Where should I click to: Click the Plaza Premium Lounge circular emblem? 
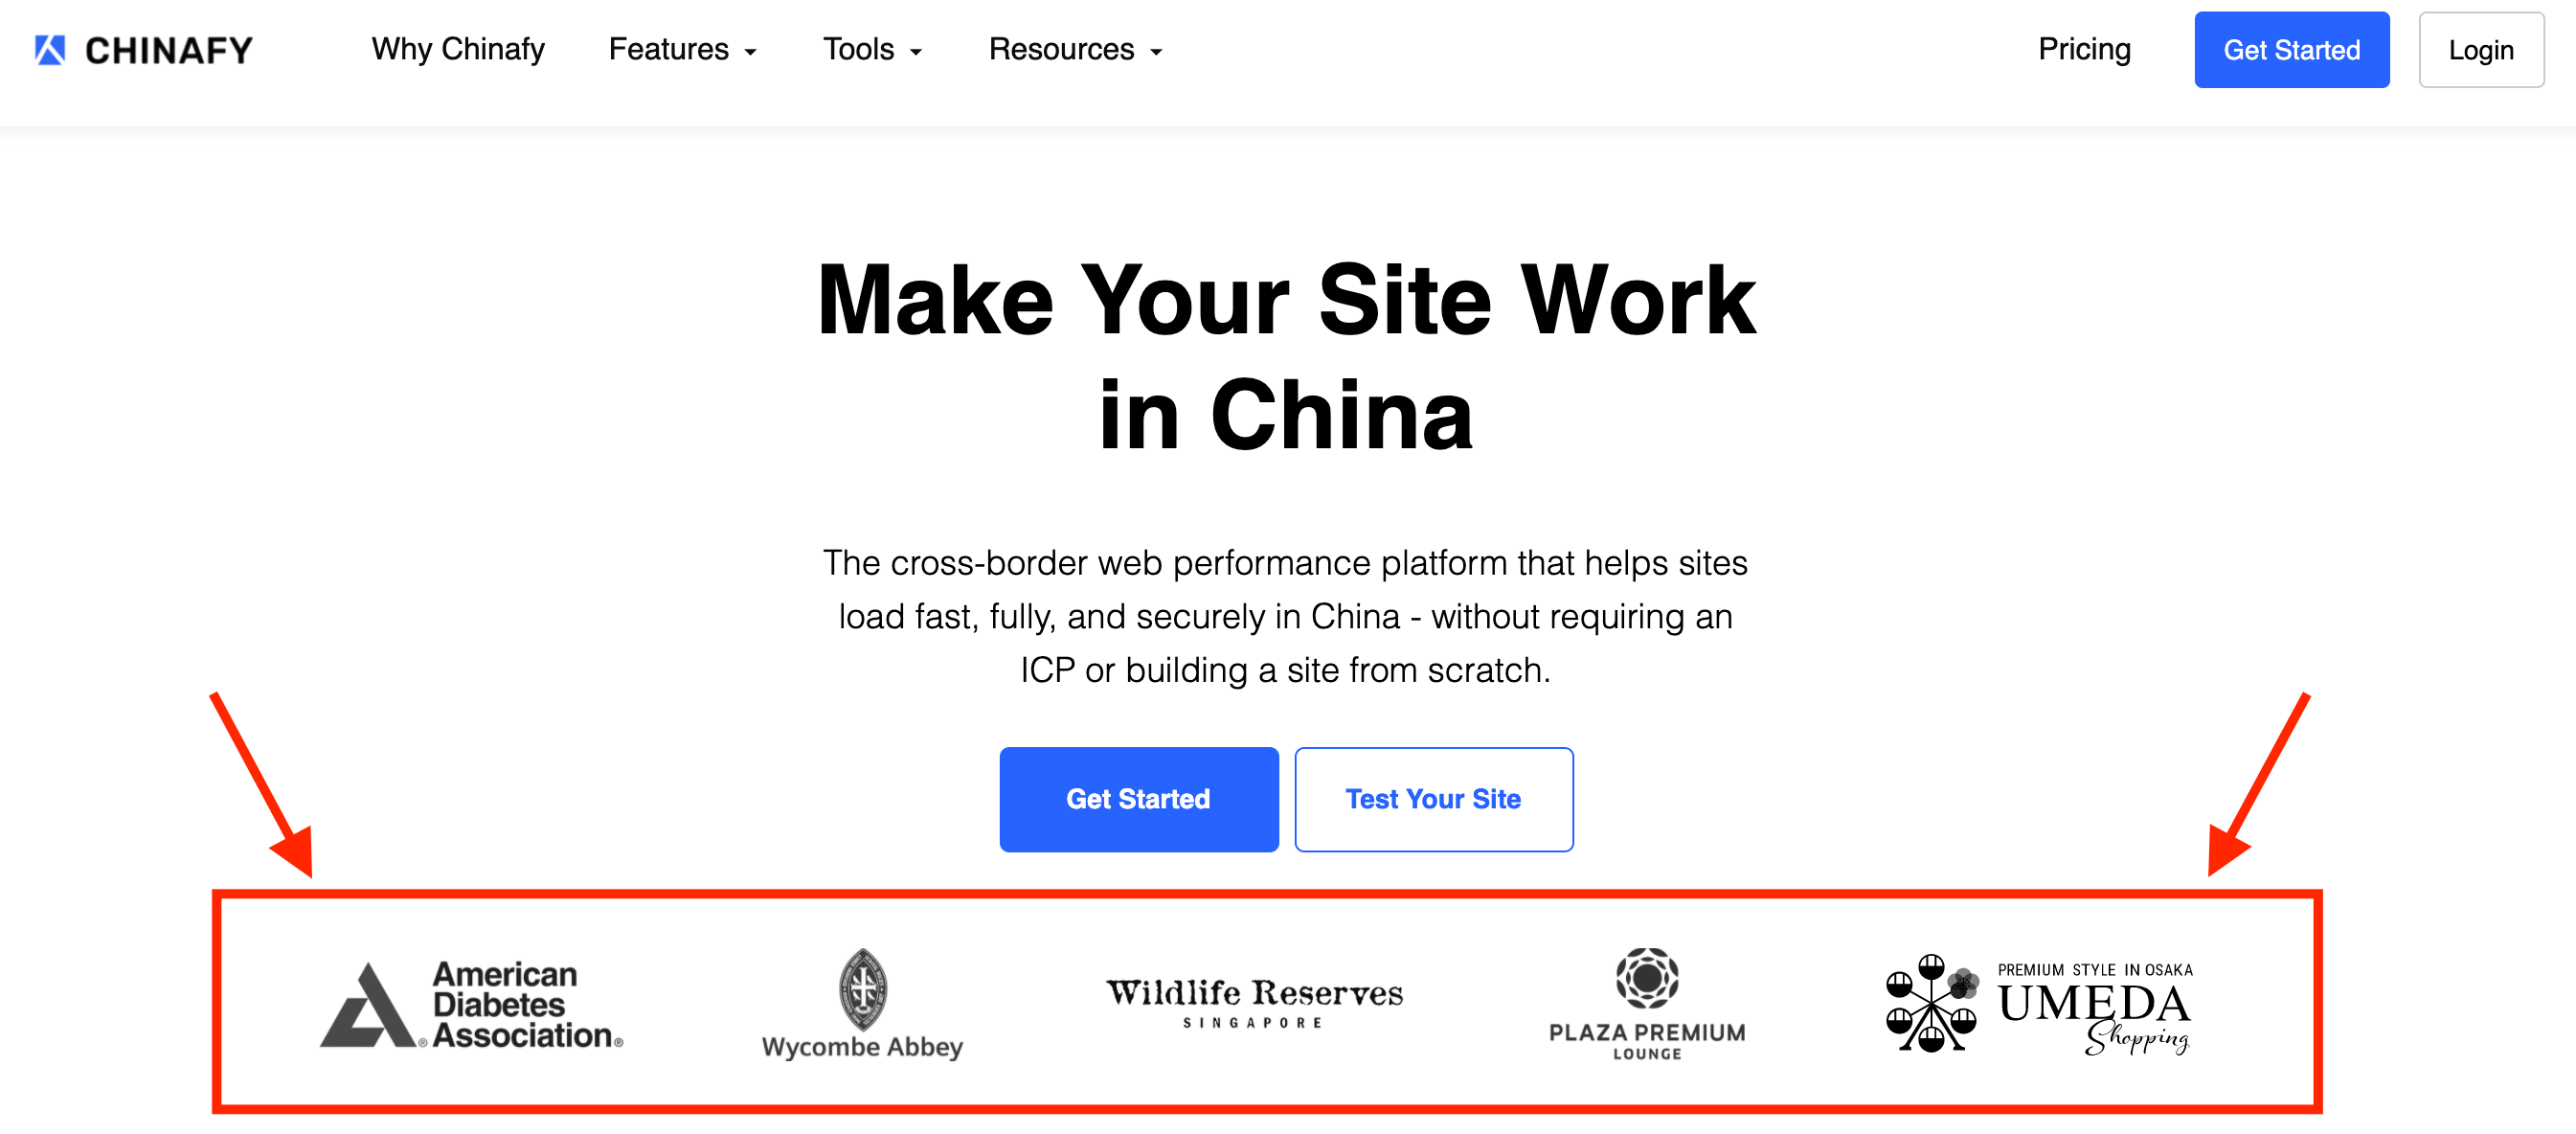click(x=1647, y=977)
